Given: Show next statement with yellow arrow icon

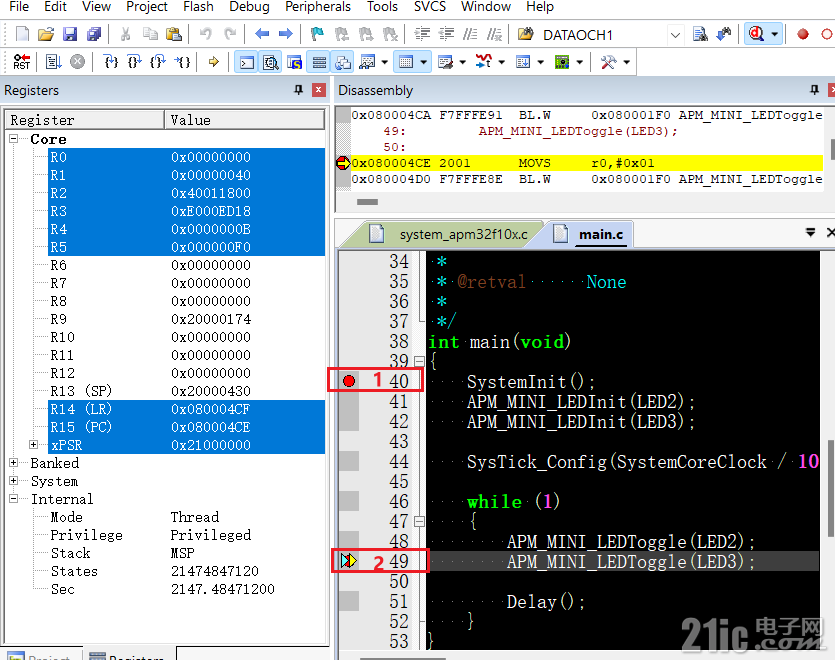Looking at the screenshot, I should pos(214,62).
